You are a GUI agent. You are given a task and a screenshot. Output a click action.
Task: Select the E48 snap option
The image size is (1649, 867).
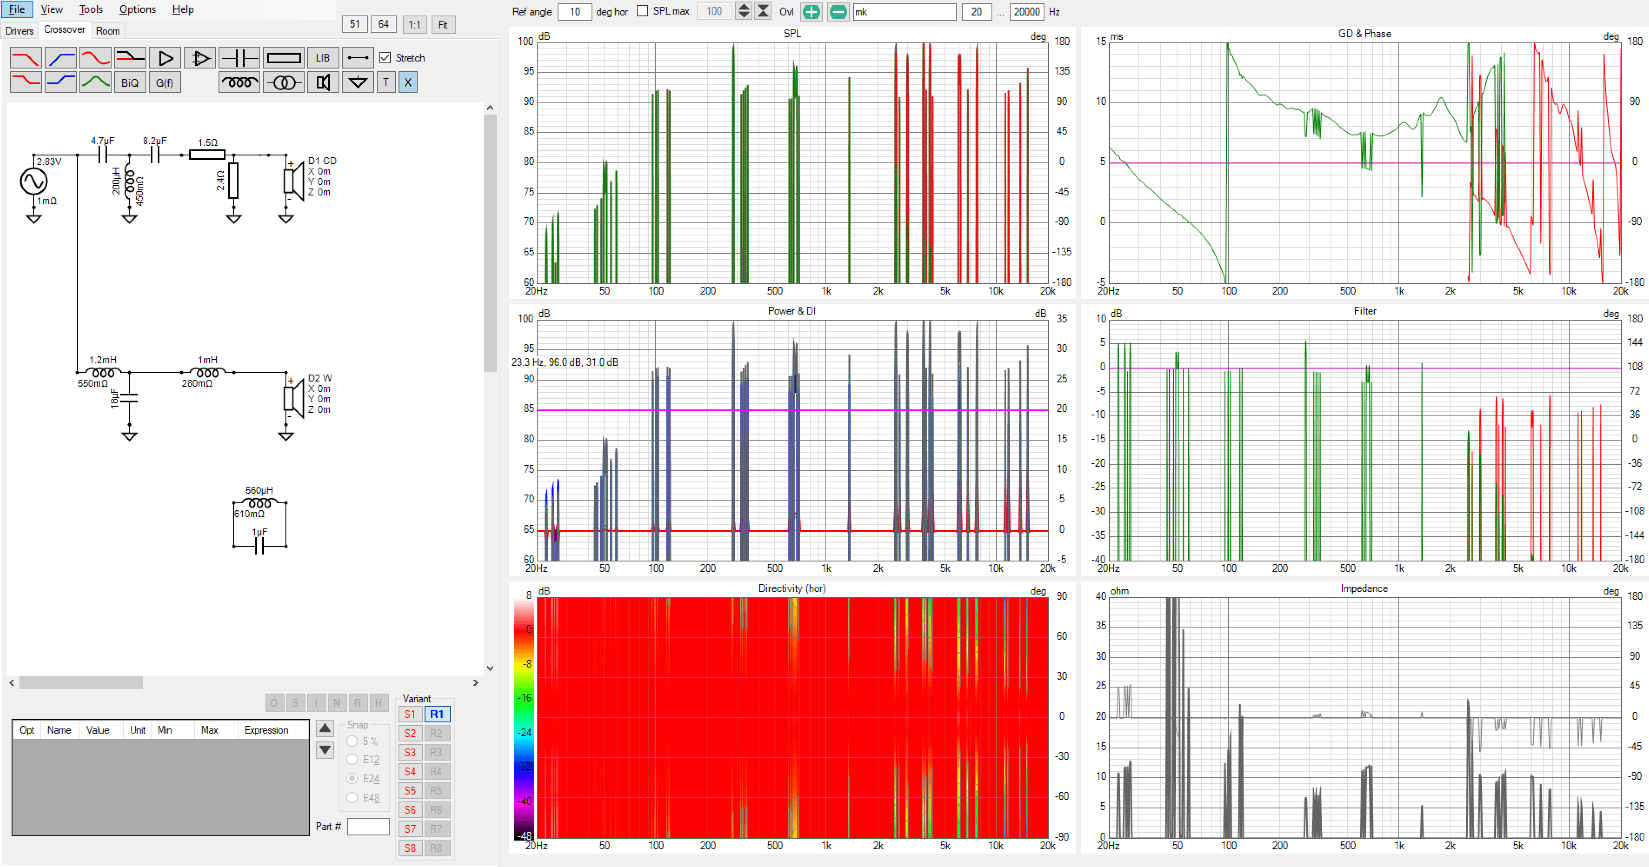pos(352,797)
